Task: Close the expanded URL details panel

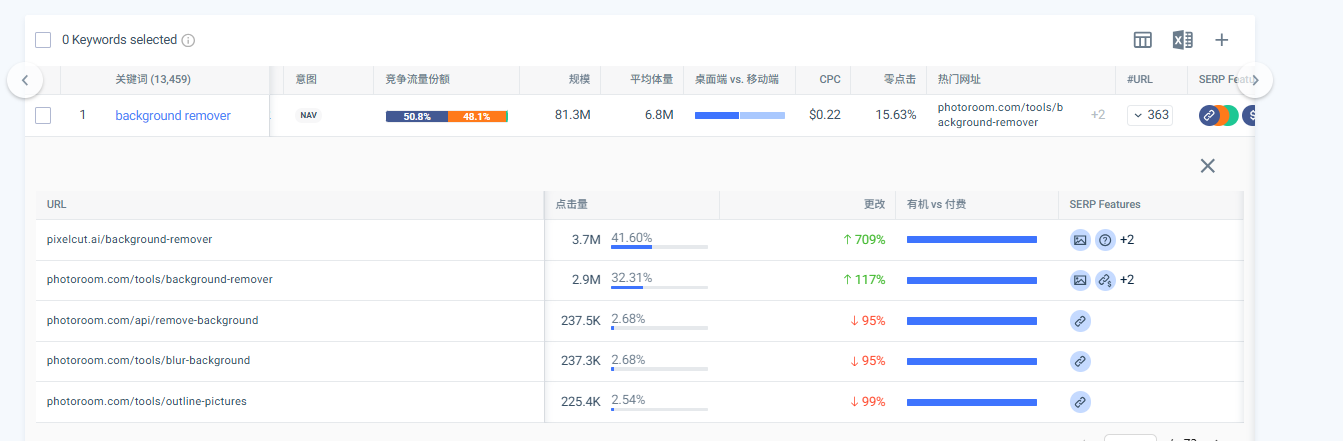Action: tap(1207, 166)
